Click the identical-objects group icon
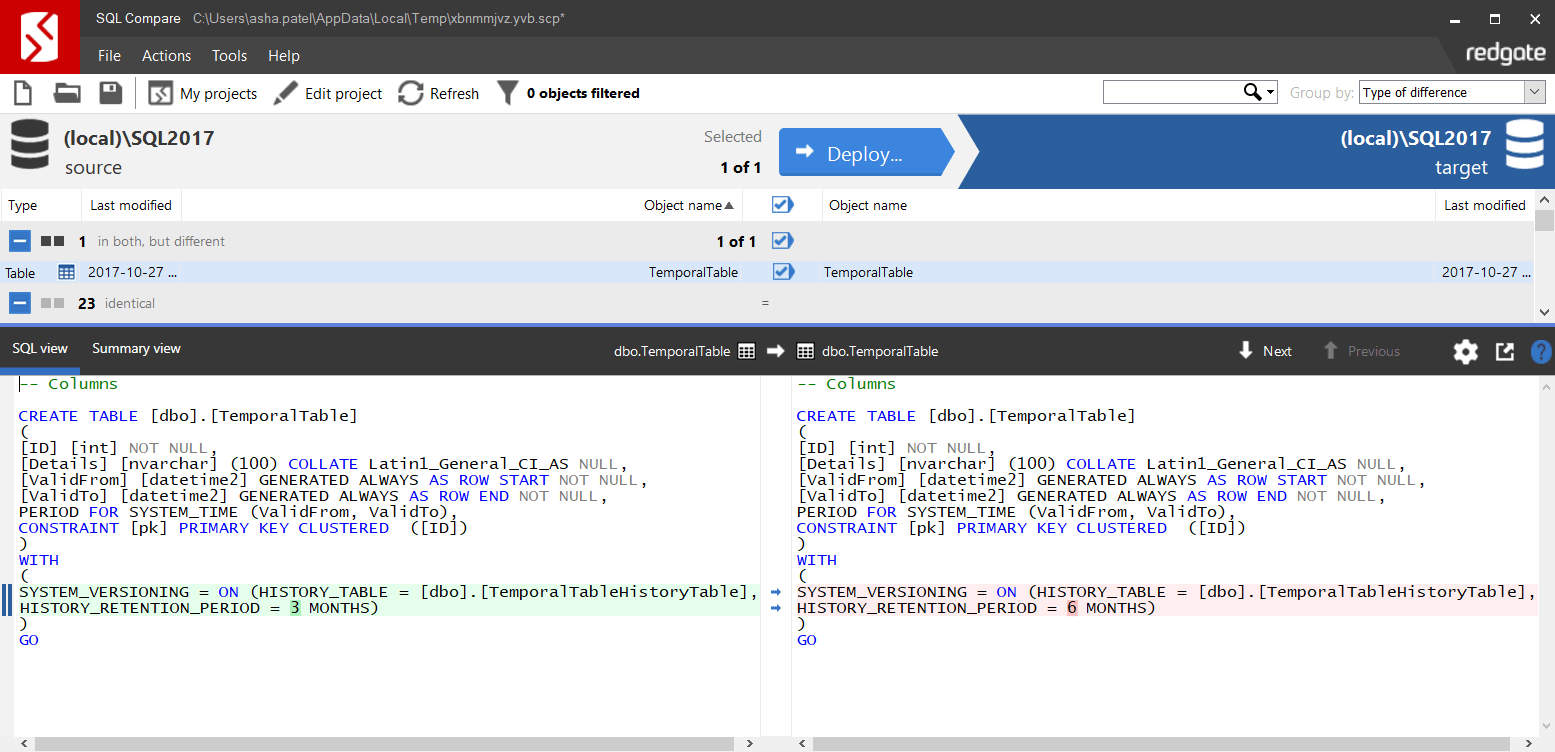 [52, 303]
